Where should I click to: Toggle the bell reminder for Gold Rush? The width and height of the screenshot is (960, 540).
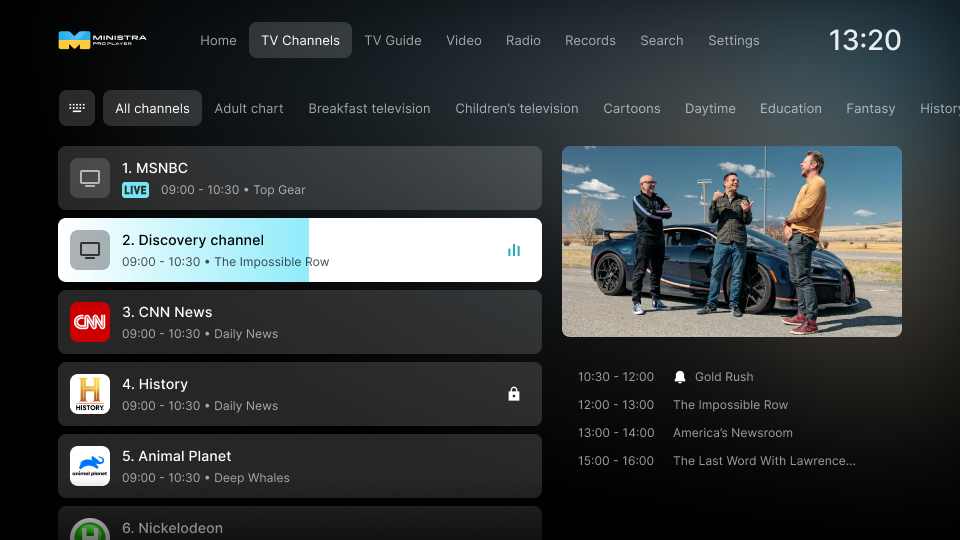680,377
